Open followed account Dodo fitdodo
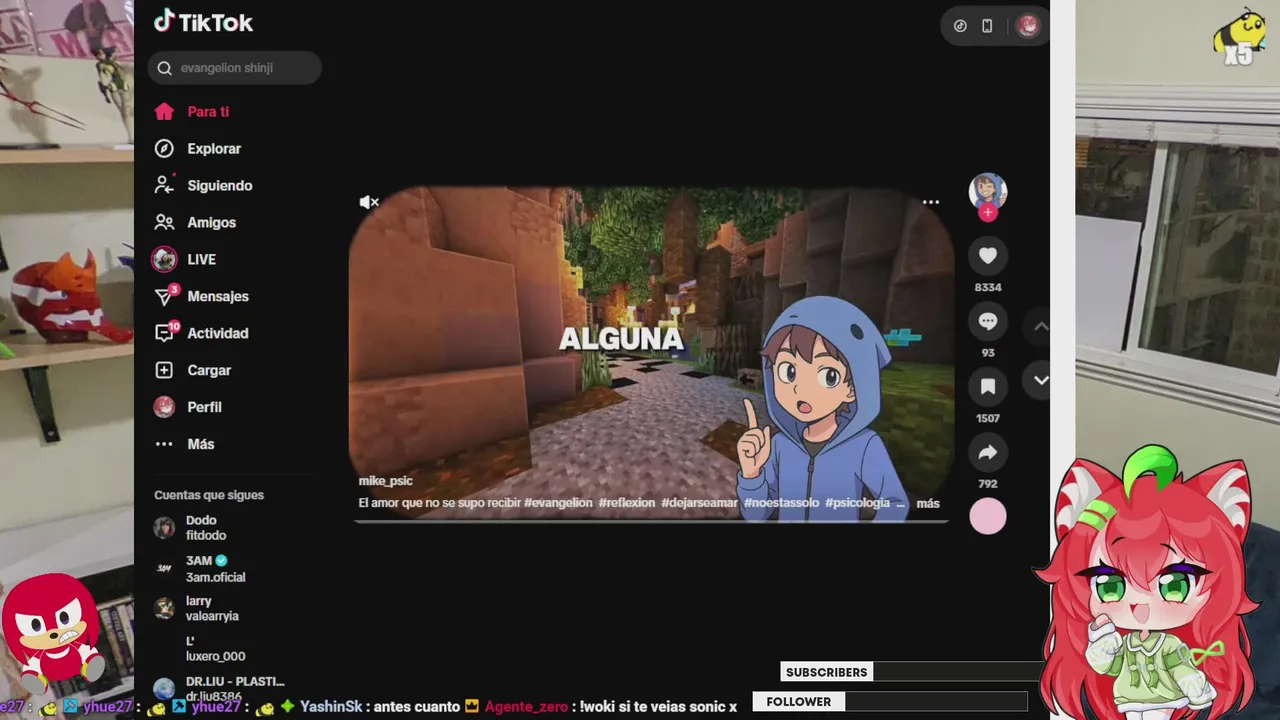 click(x=230, y=528)
